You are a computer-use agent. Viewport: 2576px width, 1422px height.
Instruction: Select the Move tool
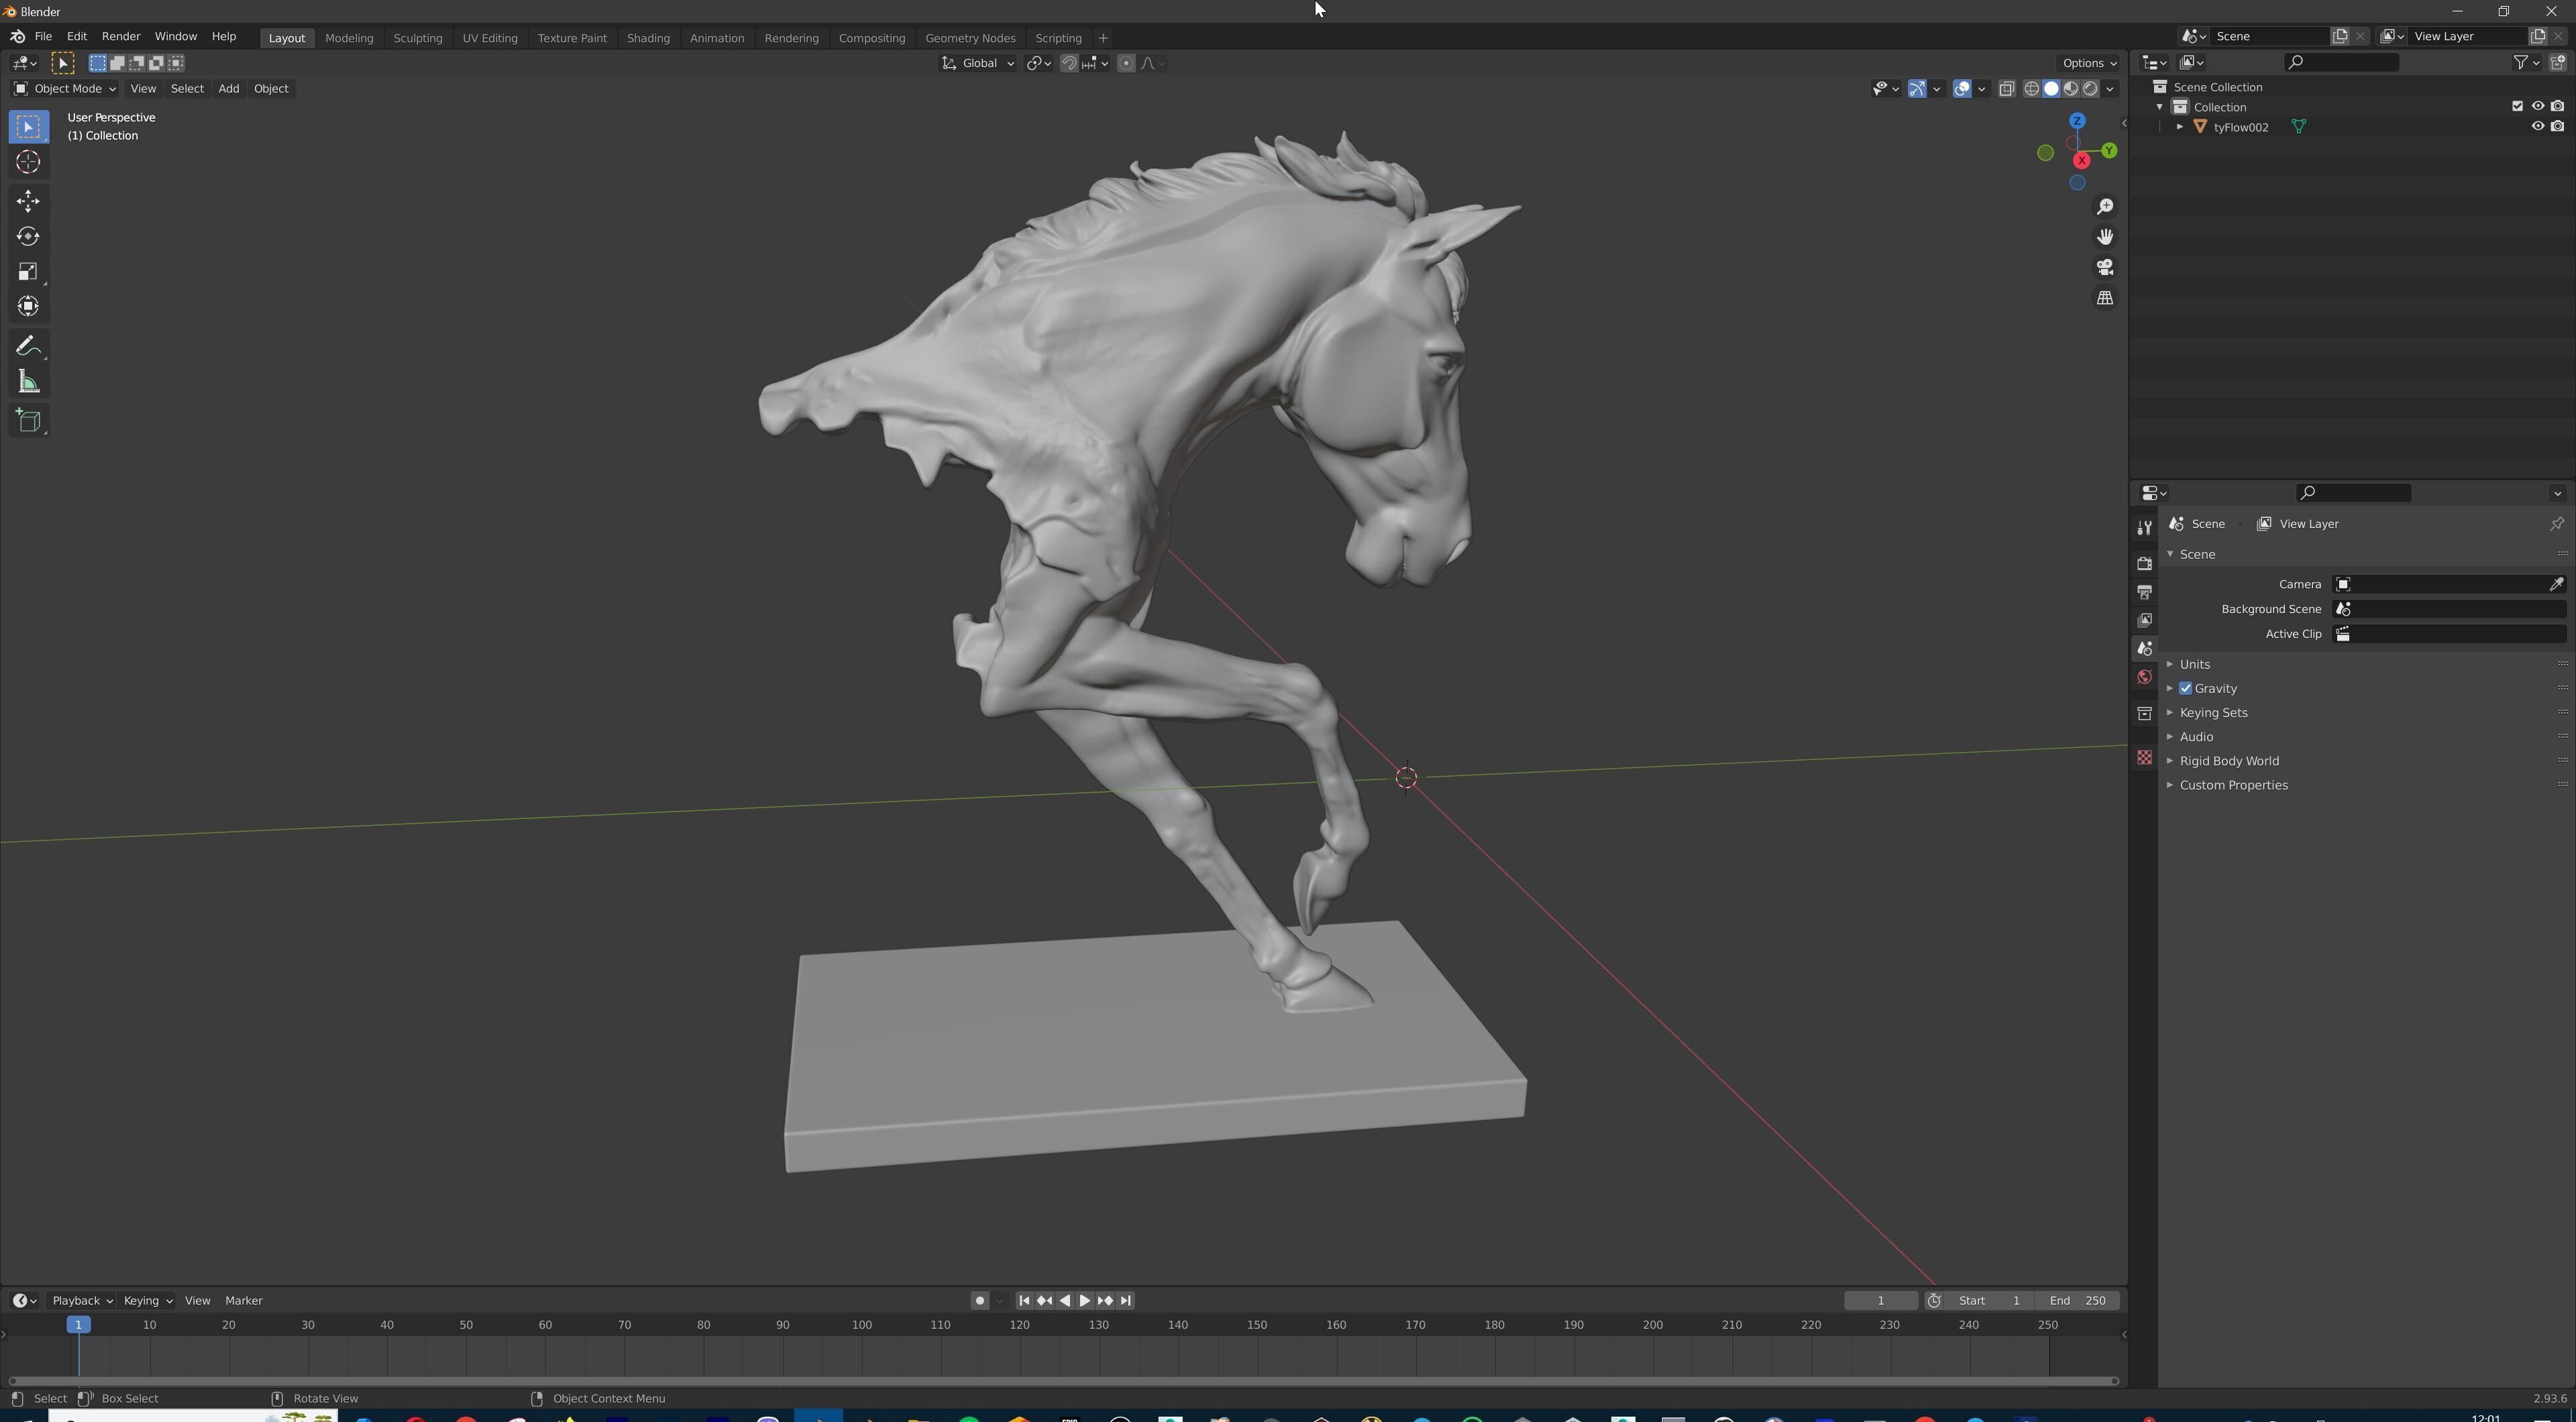tap(28, 201)
